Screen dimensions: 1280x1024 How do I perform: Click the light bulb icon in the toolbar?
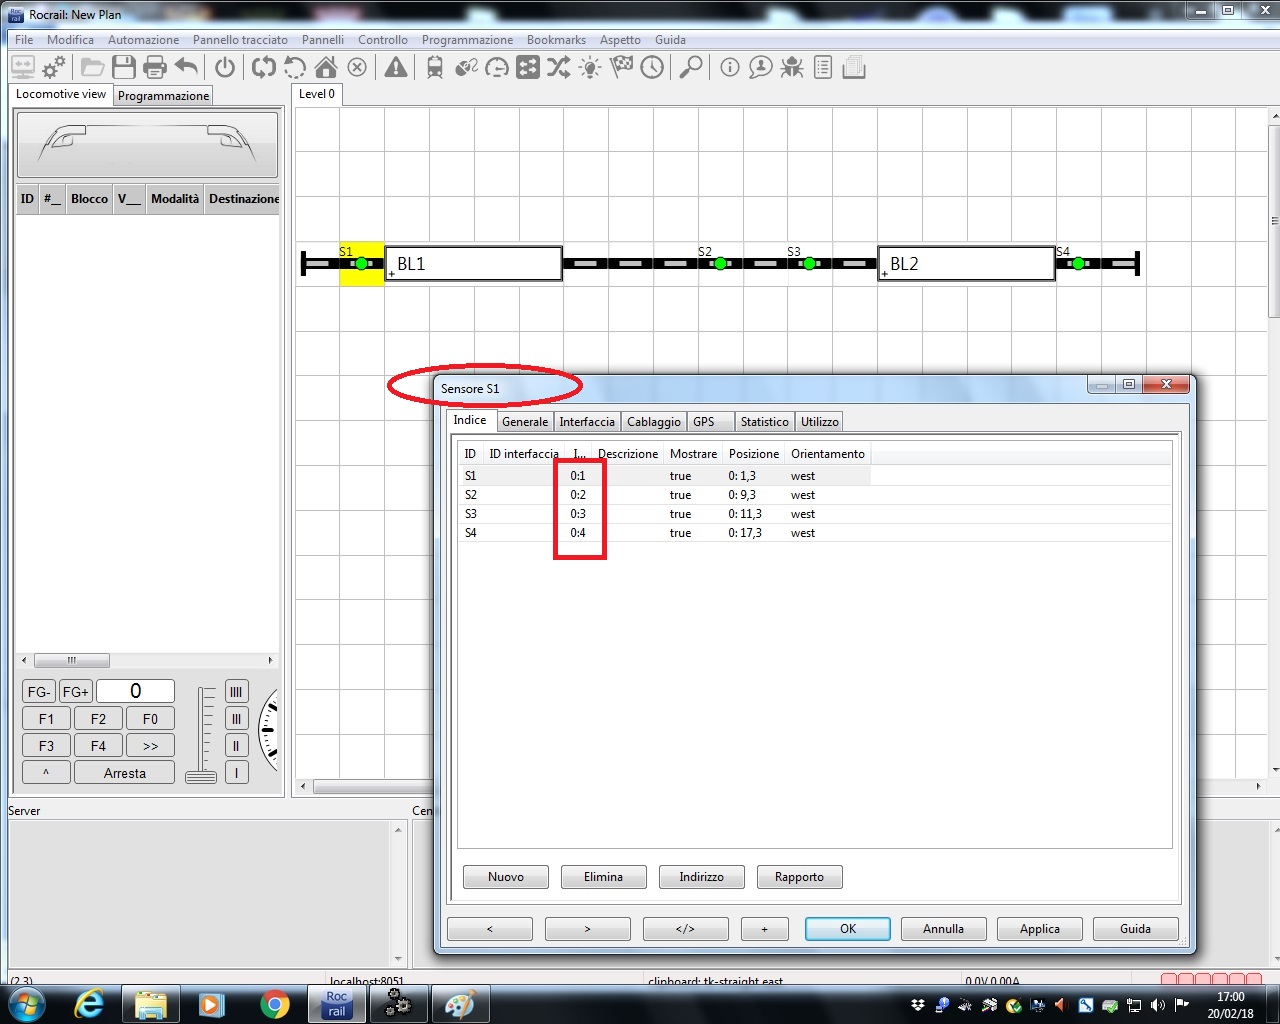click(590, 67)
